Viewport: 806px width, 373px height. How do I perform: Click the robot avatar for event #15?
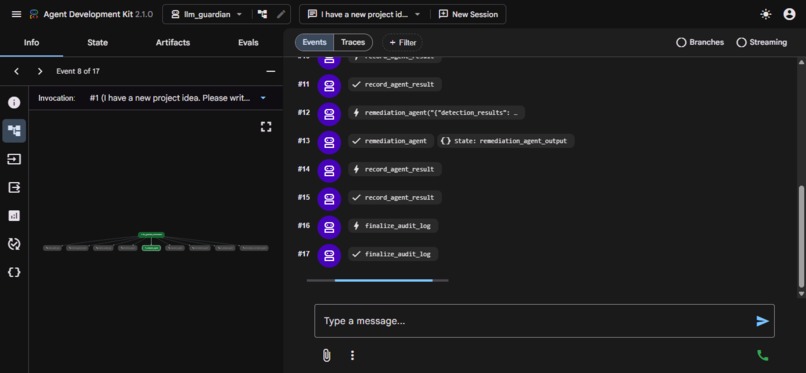329,198
